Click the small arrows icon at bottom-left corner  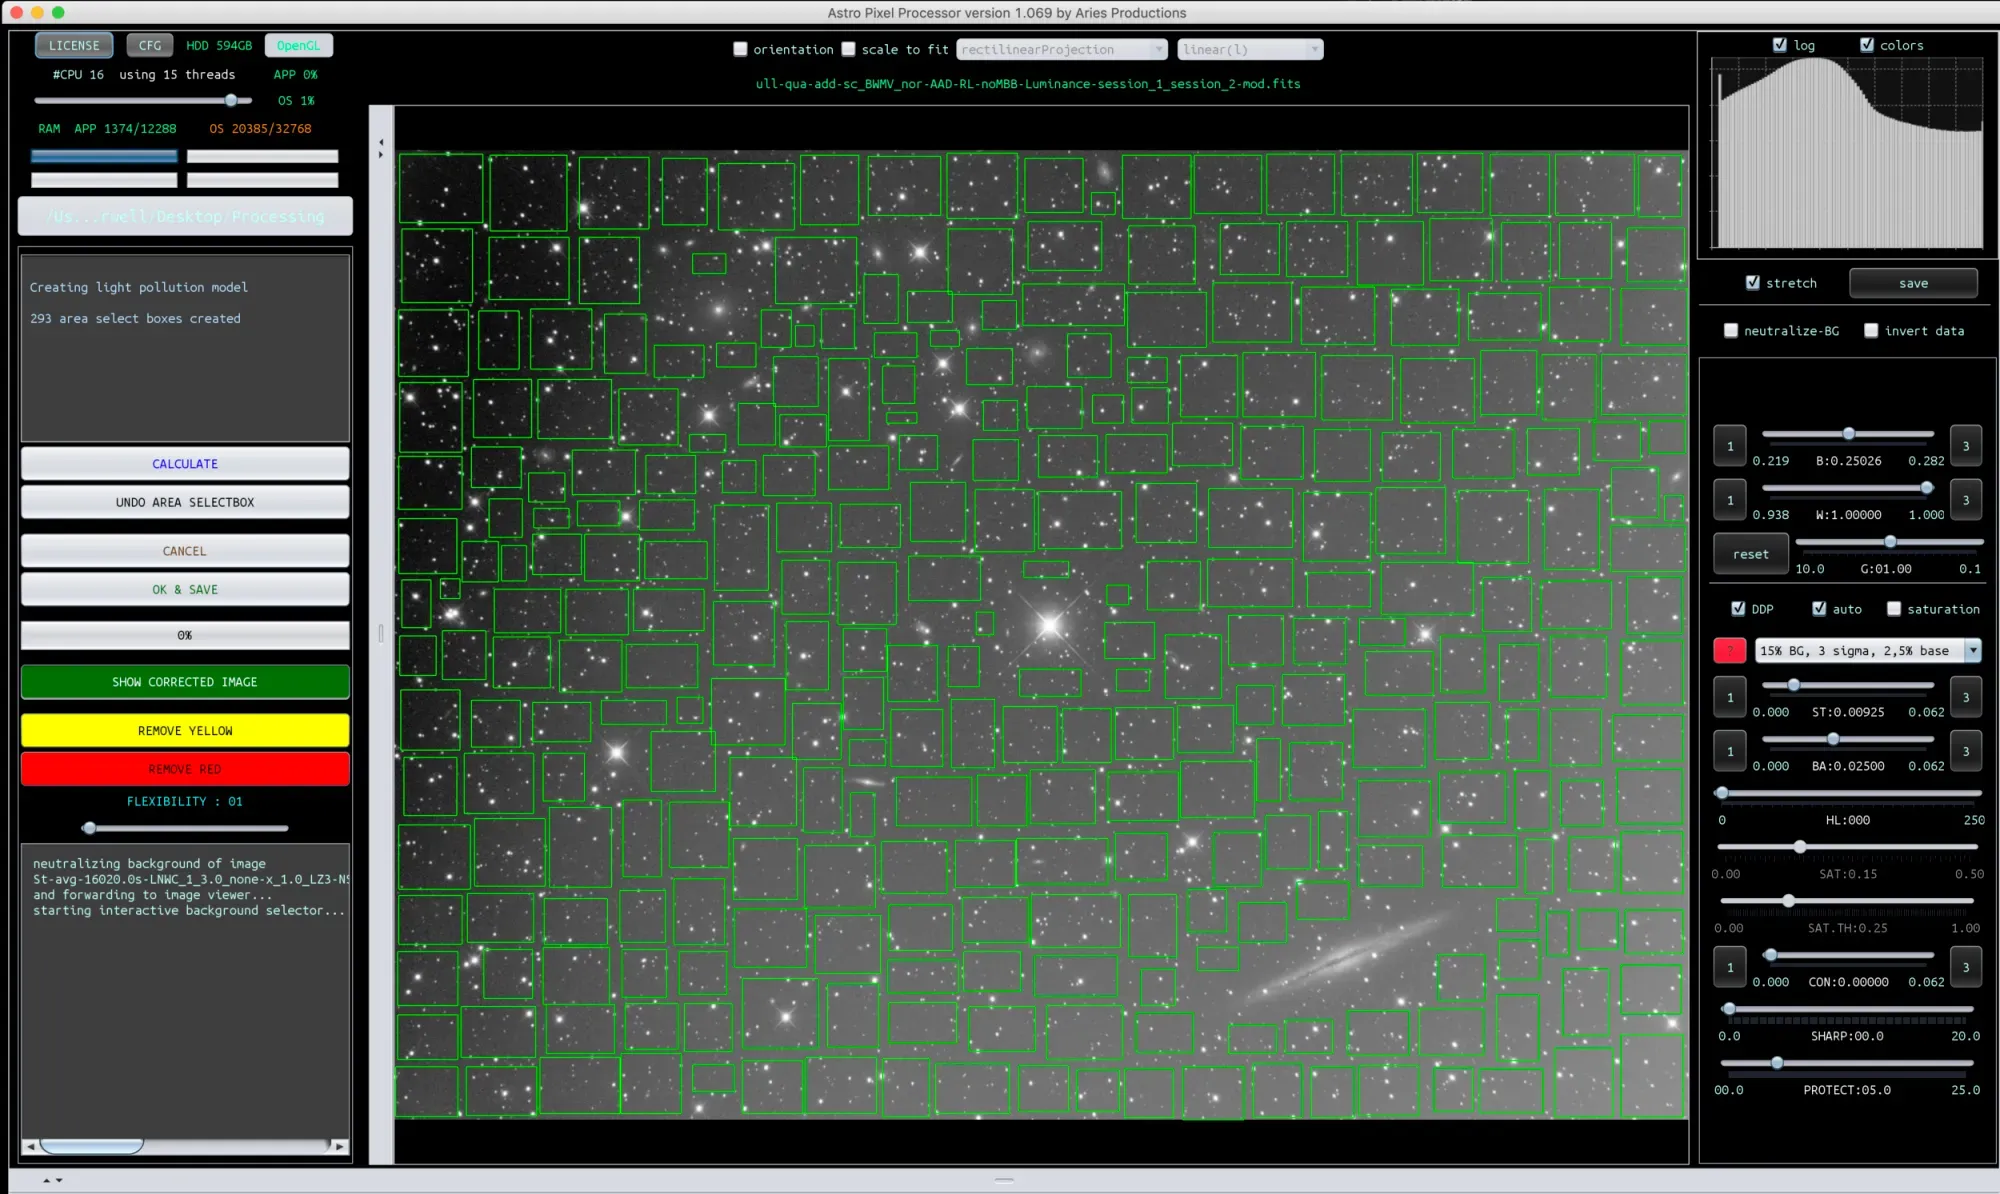(52, 1180)
